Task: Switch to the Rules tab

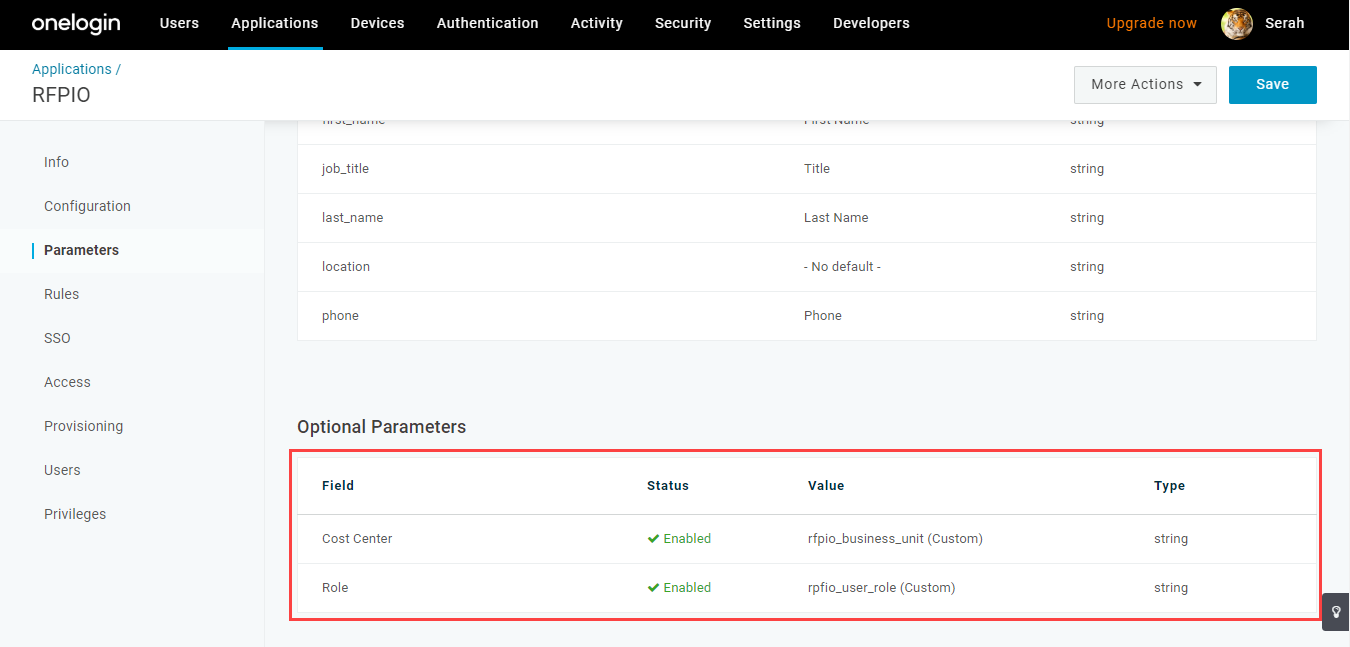Action: tap(61, 294)
